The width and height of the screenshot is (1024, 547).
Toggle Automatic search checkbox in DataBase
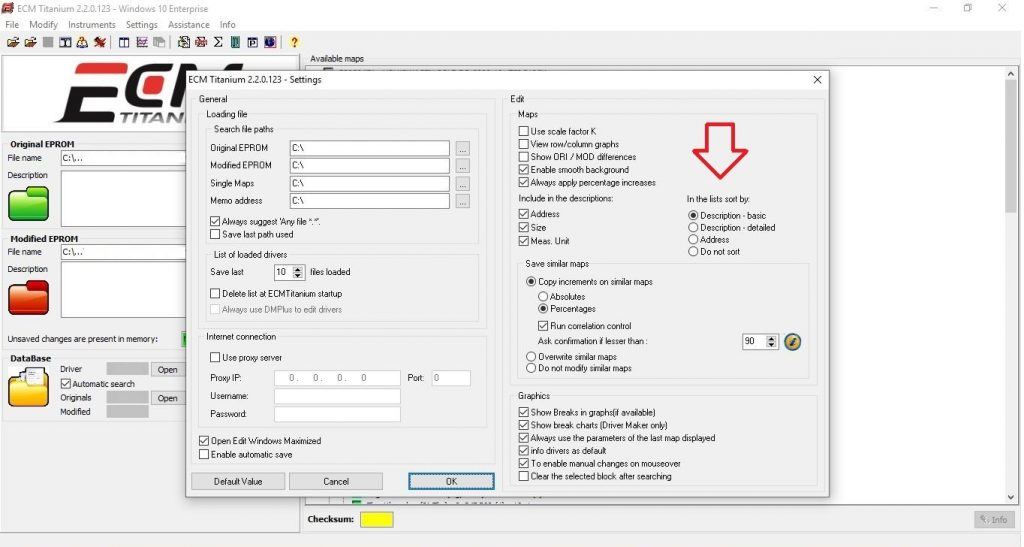coord(65,384)
